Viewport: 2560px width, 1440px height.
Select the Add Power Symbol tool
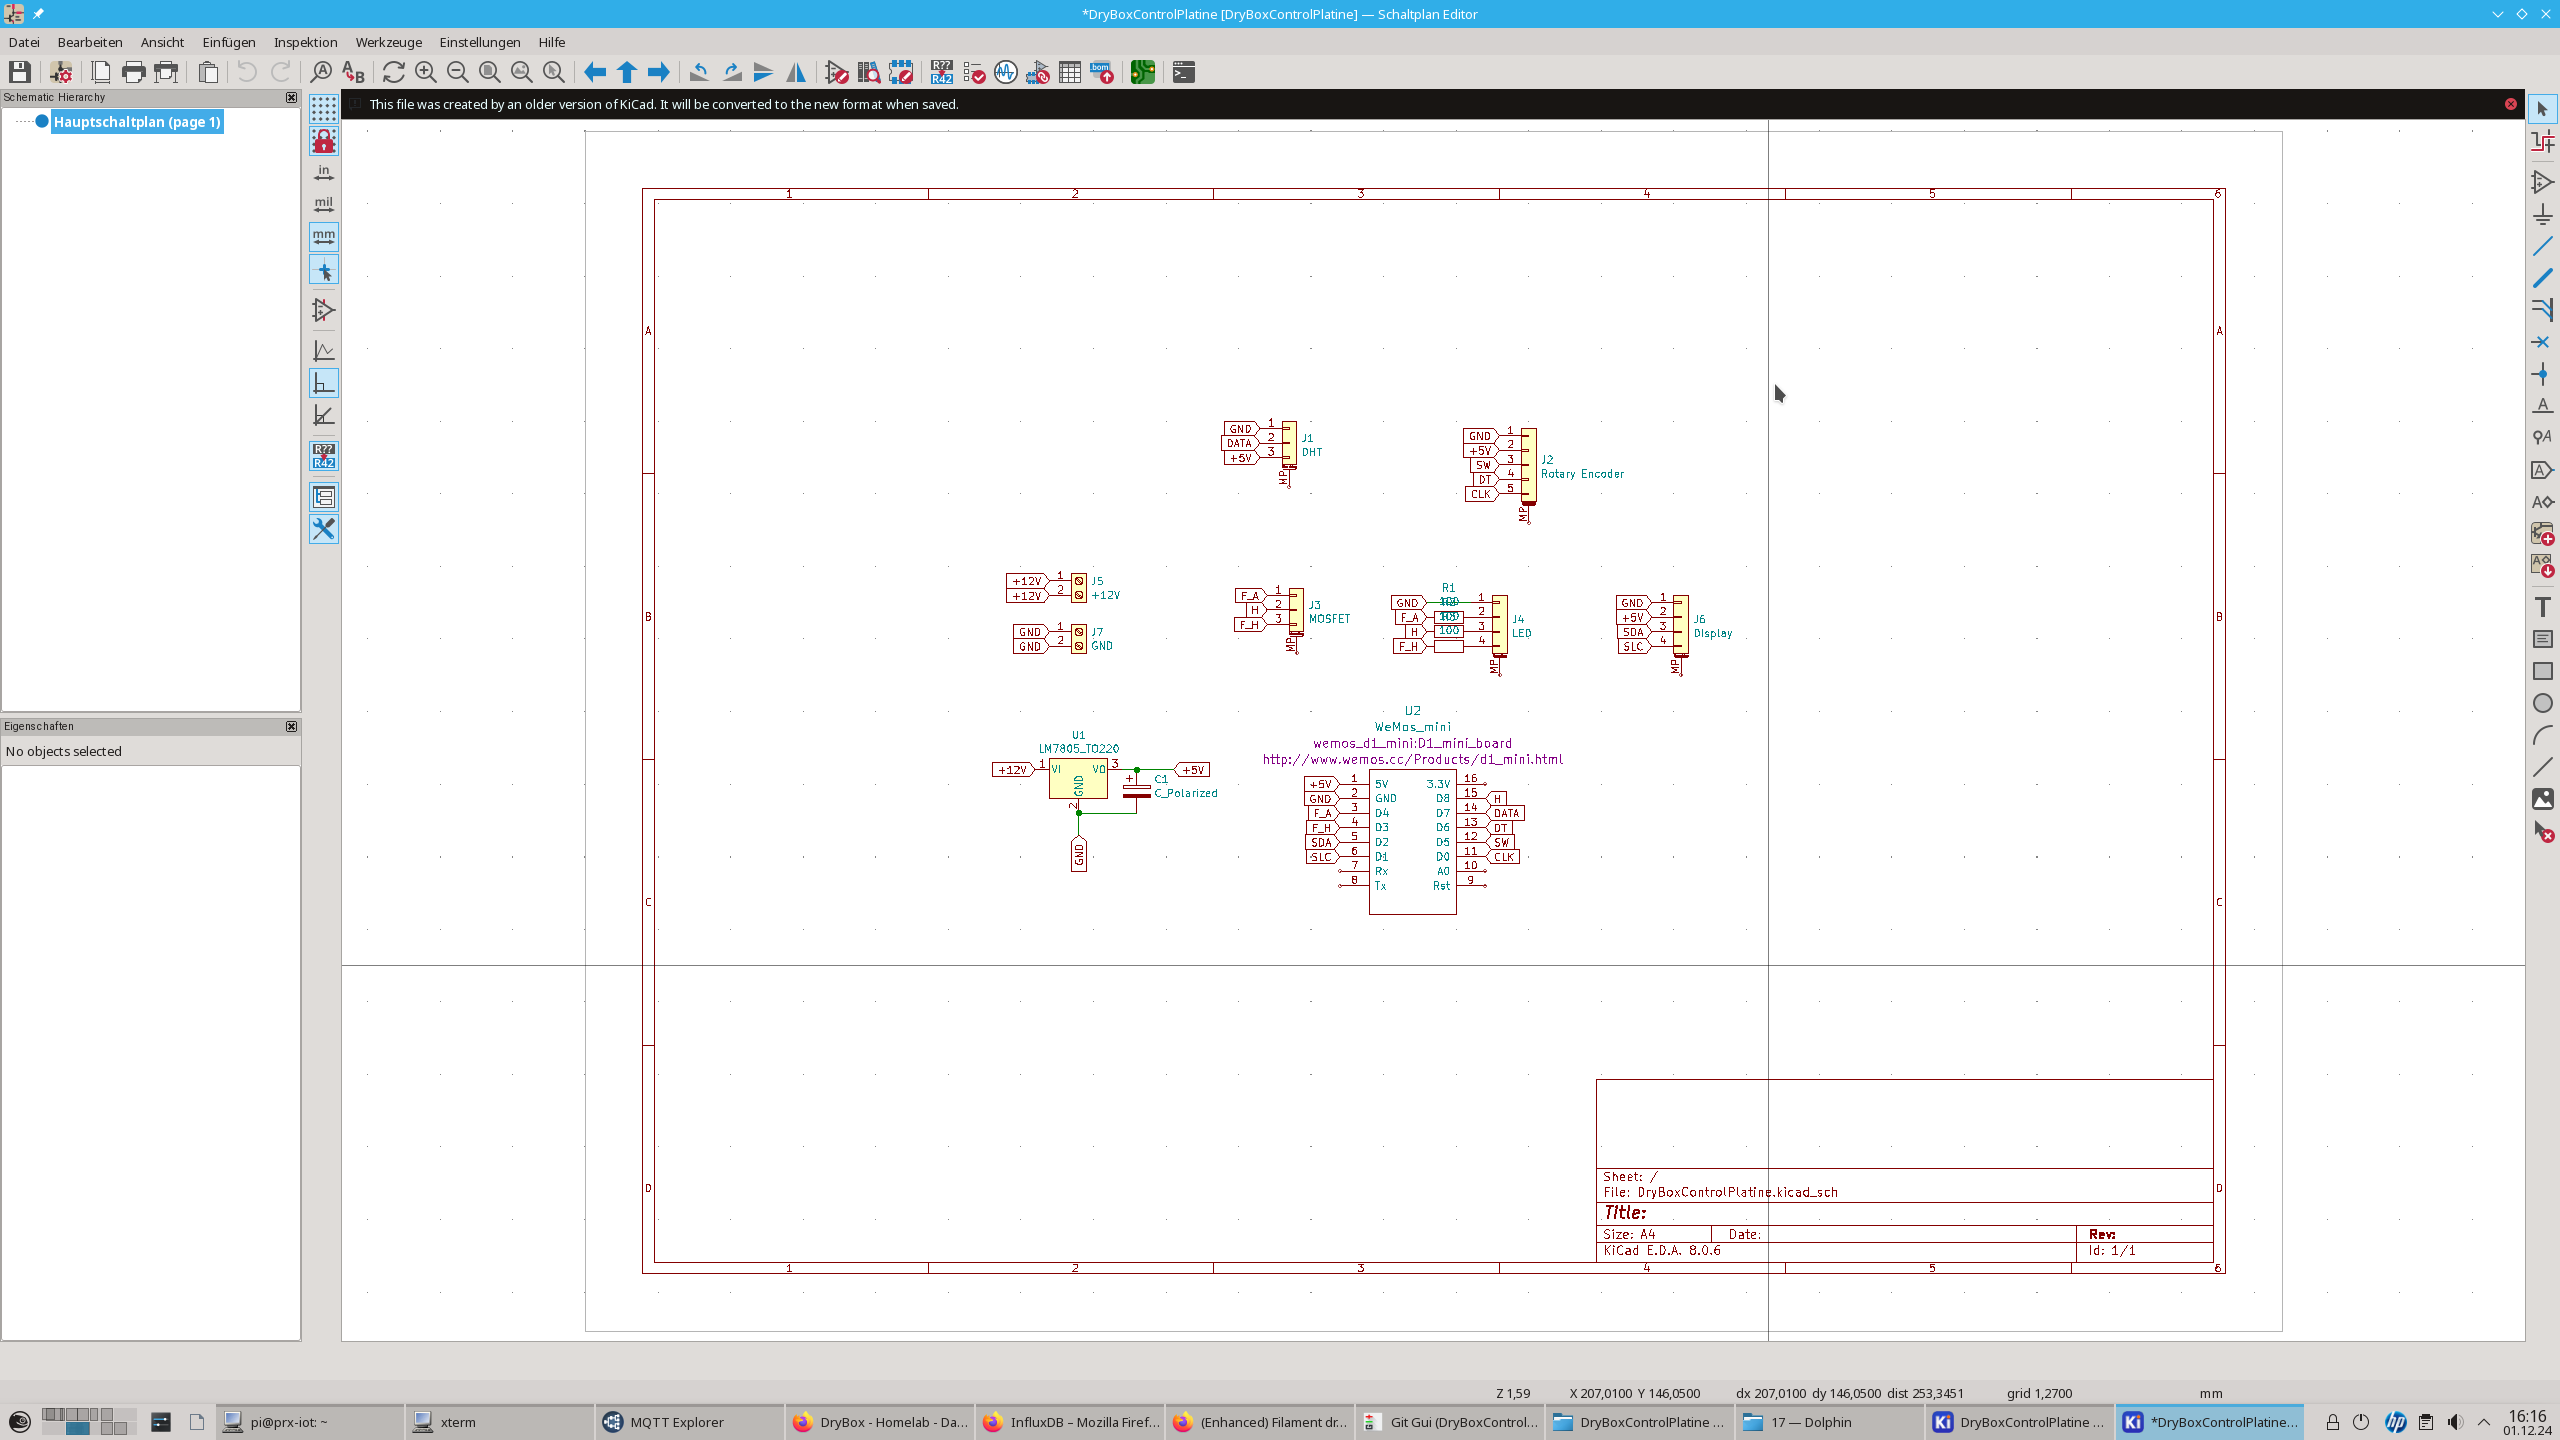(2542, 214)
